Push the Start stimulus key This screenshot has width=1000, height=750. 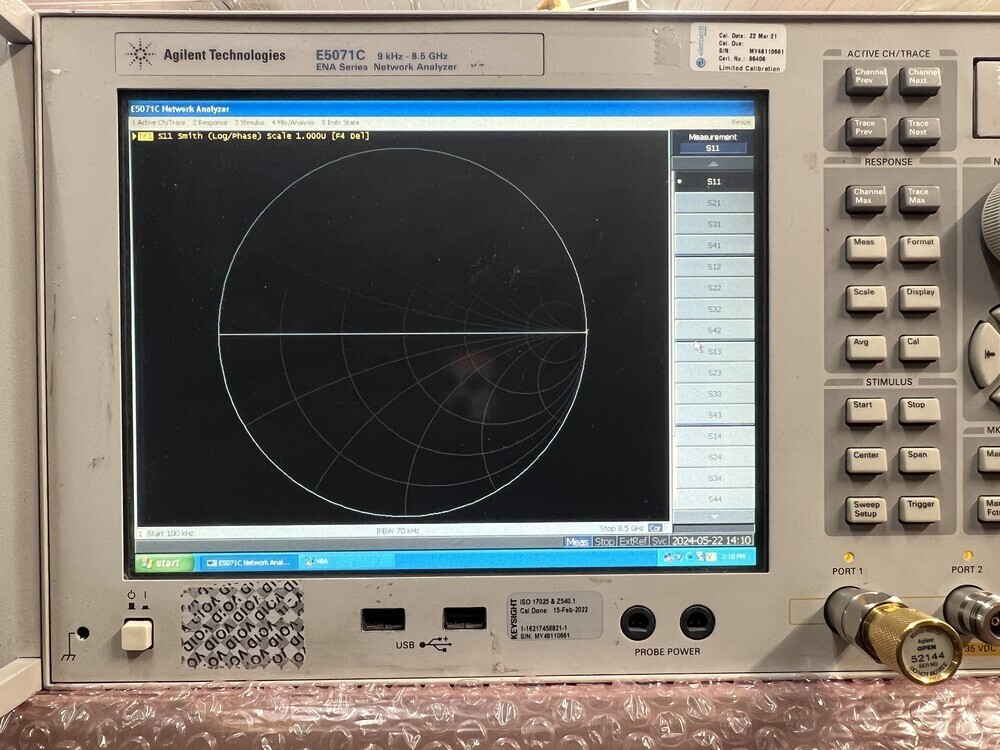point(865,411)
